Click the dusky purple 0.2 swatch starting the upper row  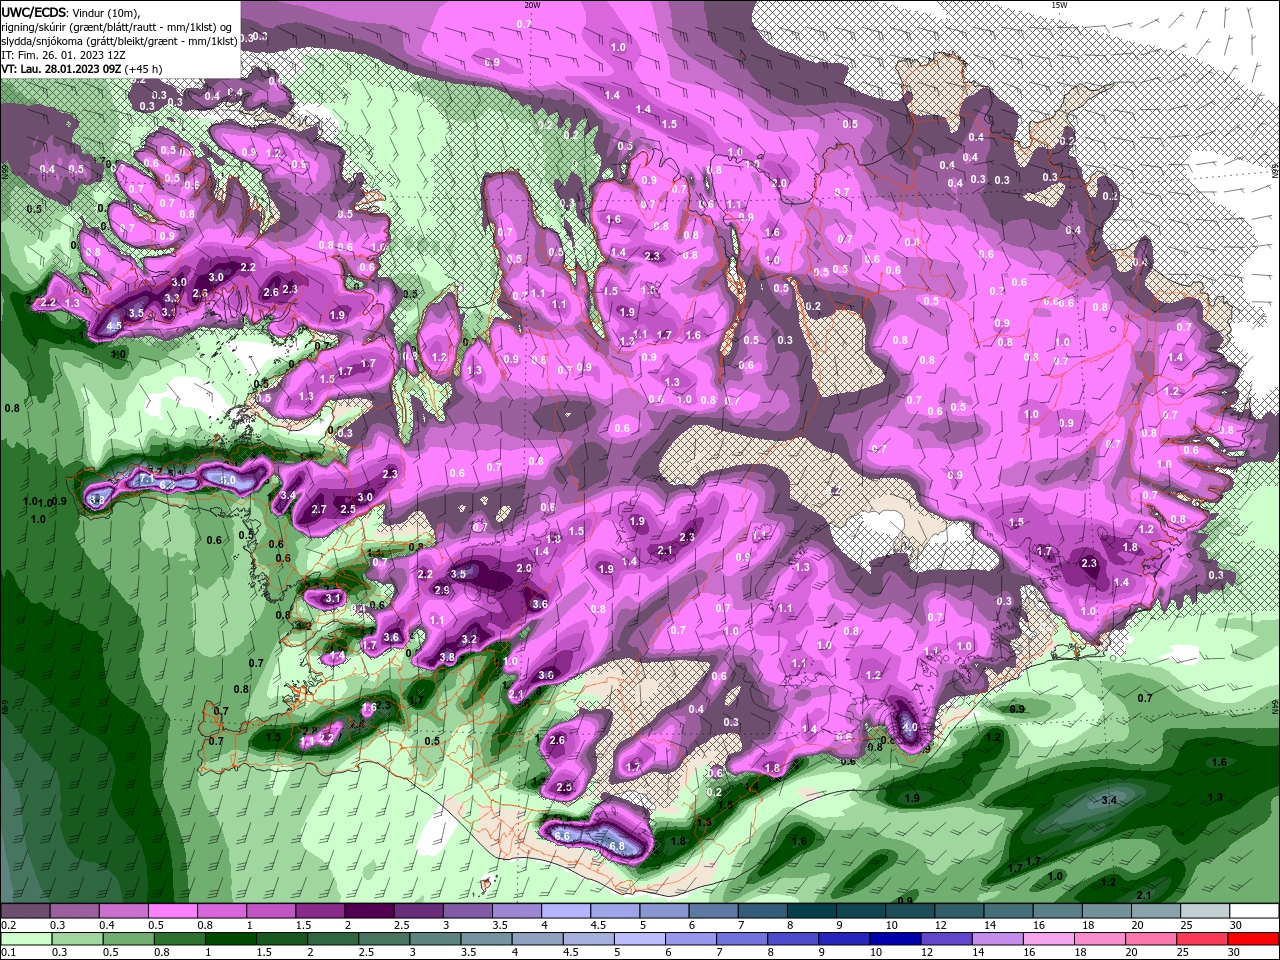(x=25, y=911)
